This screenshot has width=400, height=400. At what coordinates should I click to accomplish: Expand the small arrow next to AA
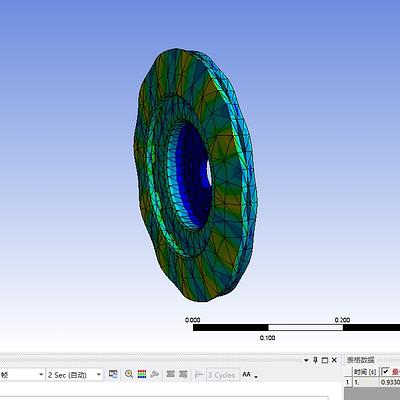point(256,377)
